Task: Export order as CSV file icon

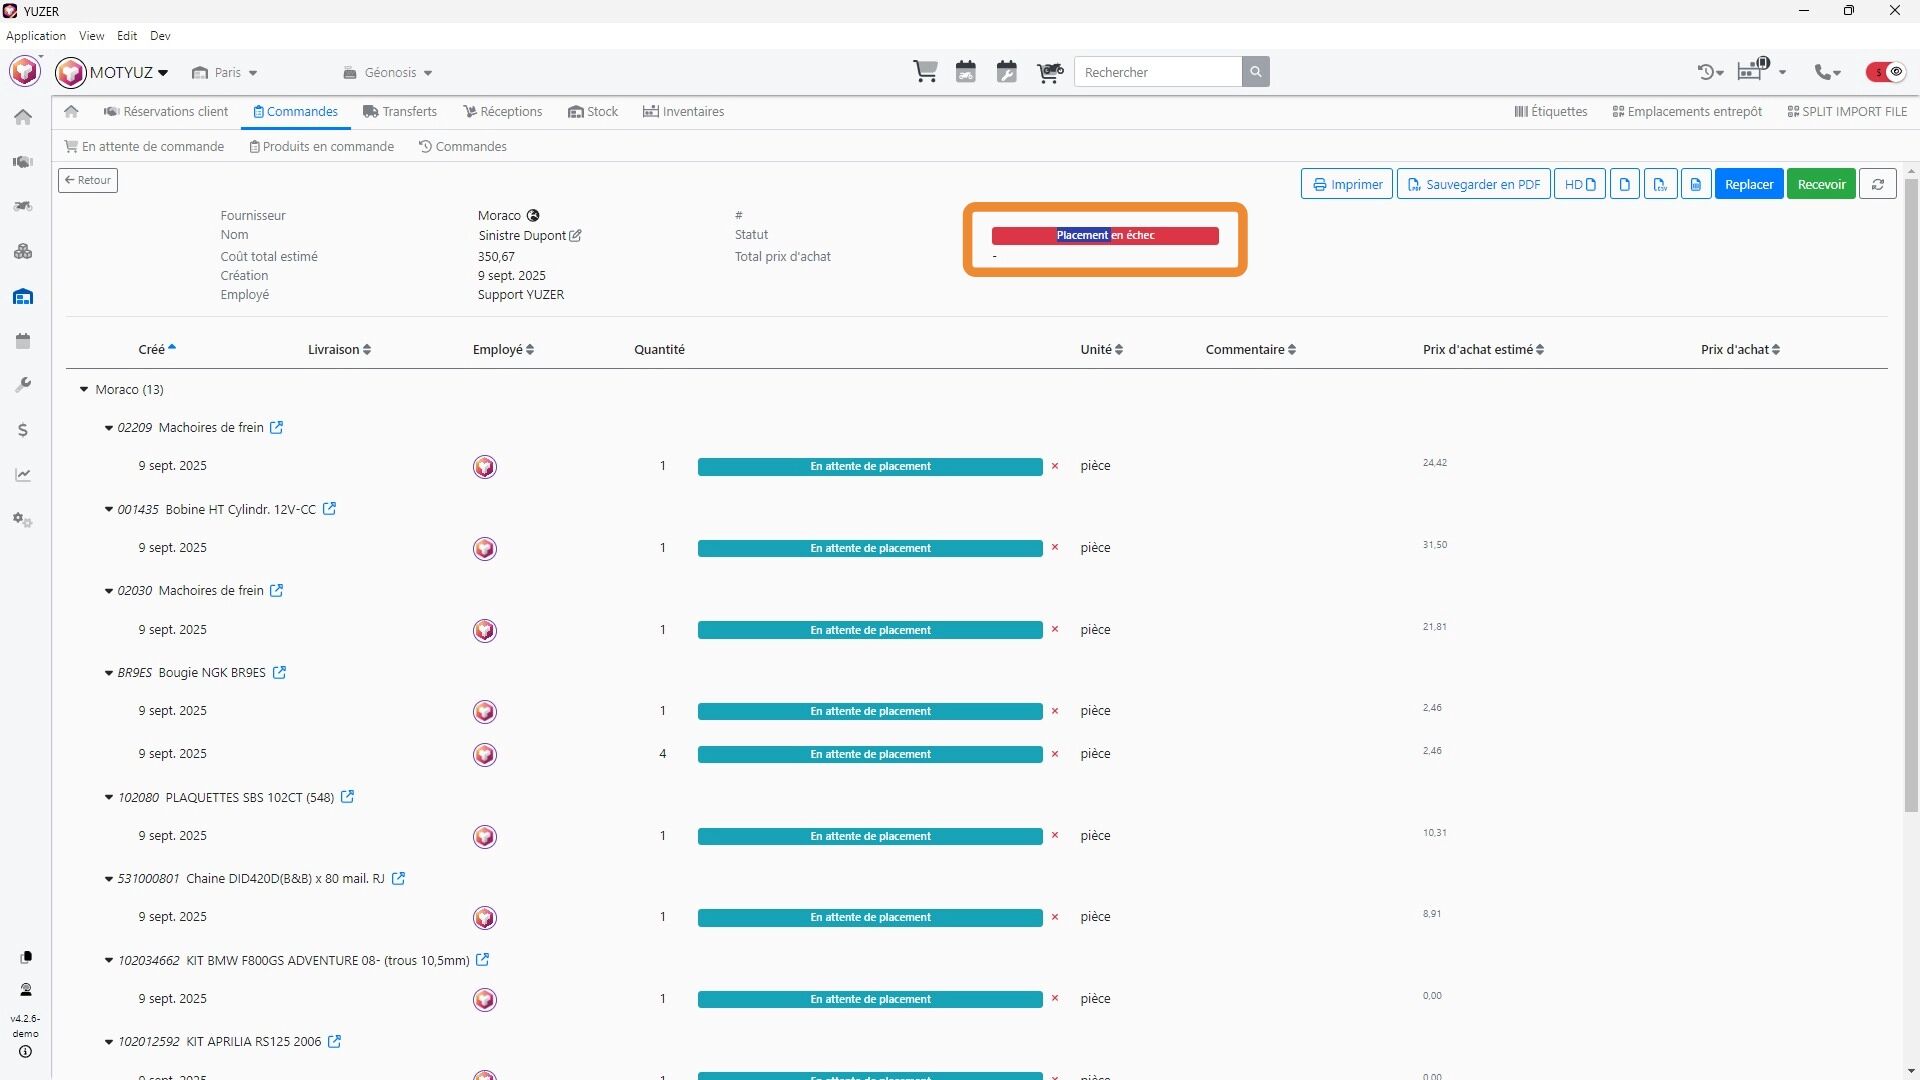Action: 1660,184
